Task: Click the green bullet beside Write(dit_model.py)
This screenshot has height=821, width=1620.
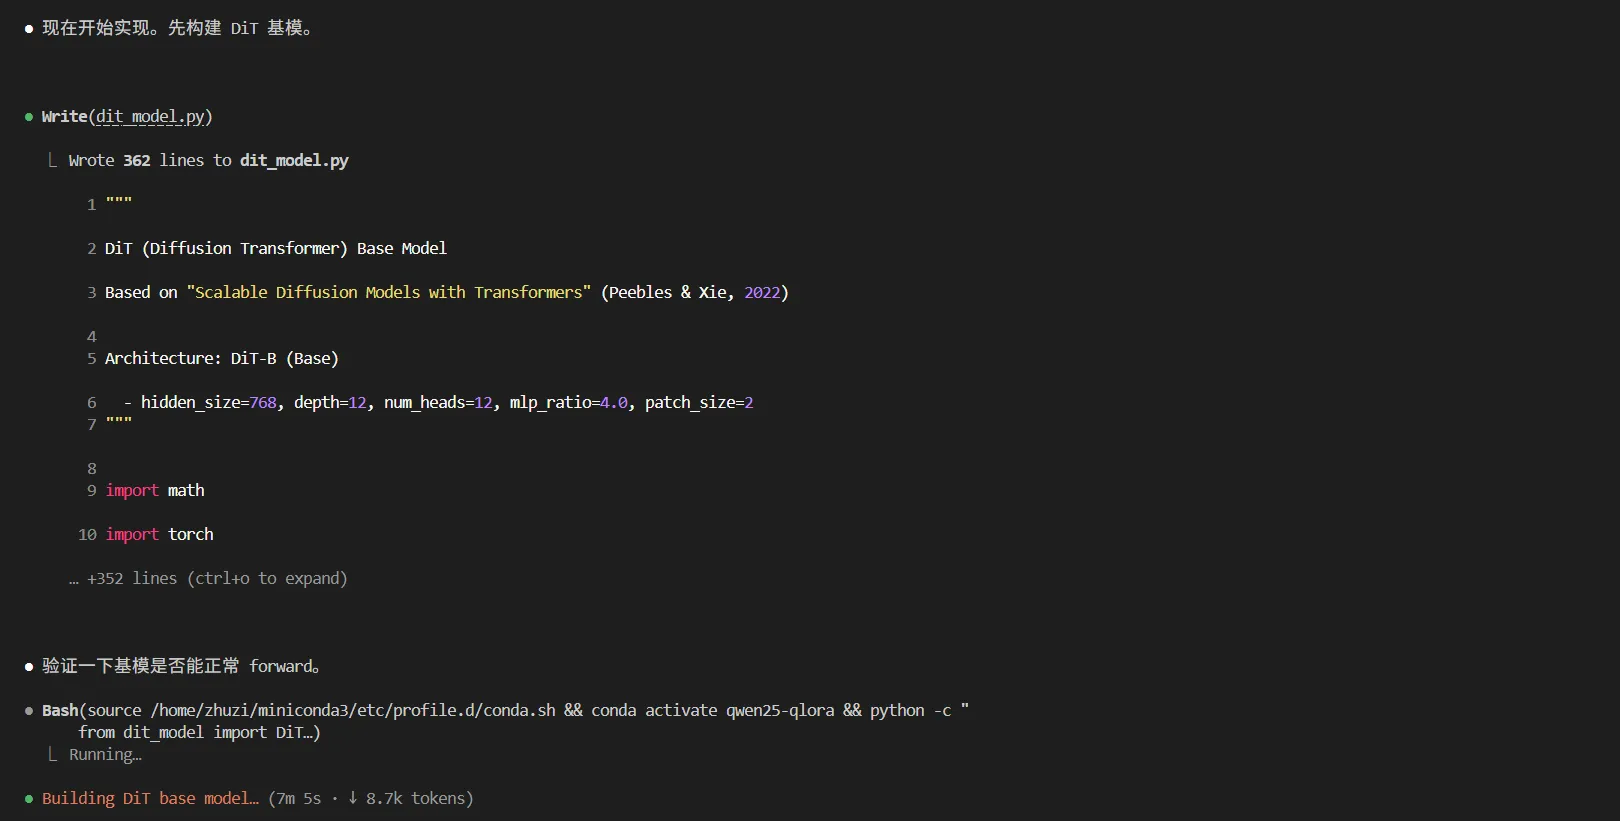Action: click(x=29, y=117)
